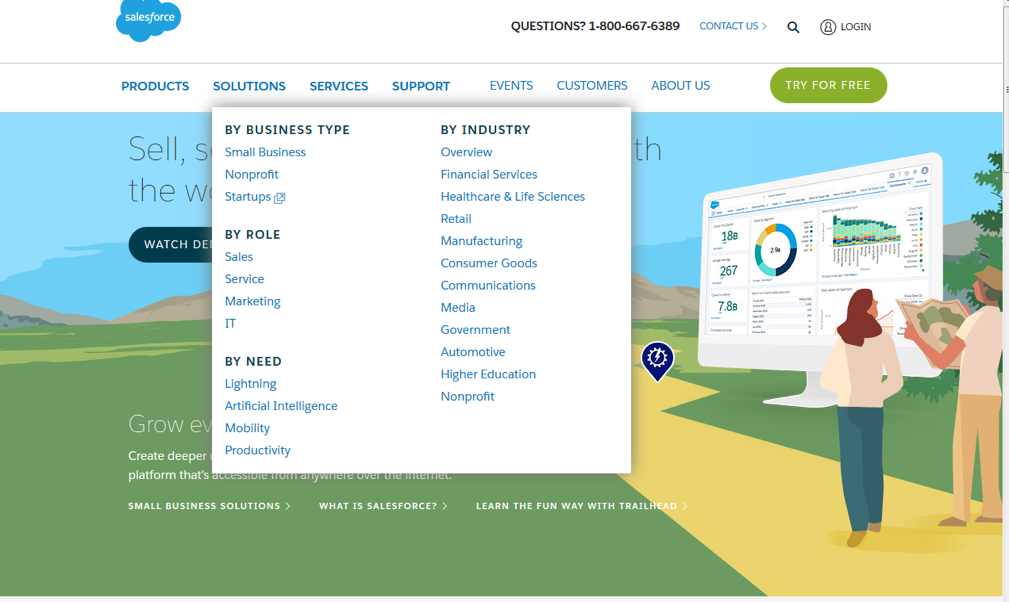Open the Startups link
The height and width of the screenshot is (602, 1009).
coord(248,197)
